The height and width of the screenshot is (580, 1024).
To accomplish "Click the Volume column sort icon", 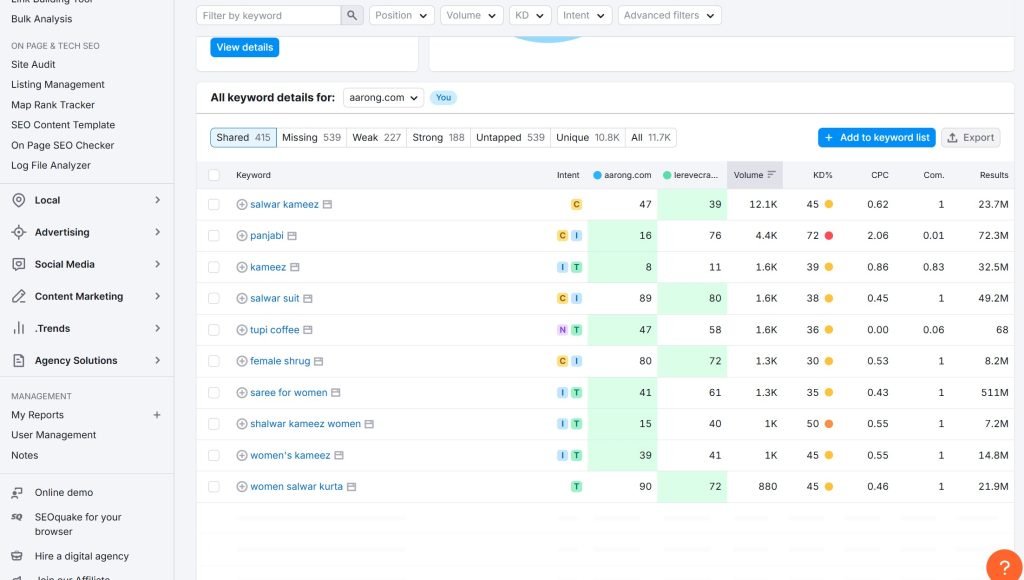I will click(x=771, y=175).
